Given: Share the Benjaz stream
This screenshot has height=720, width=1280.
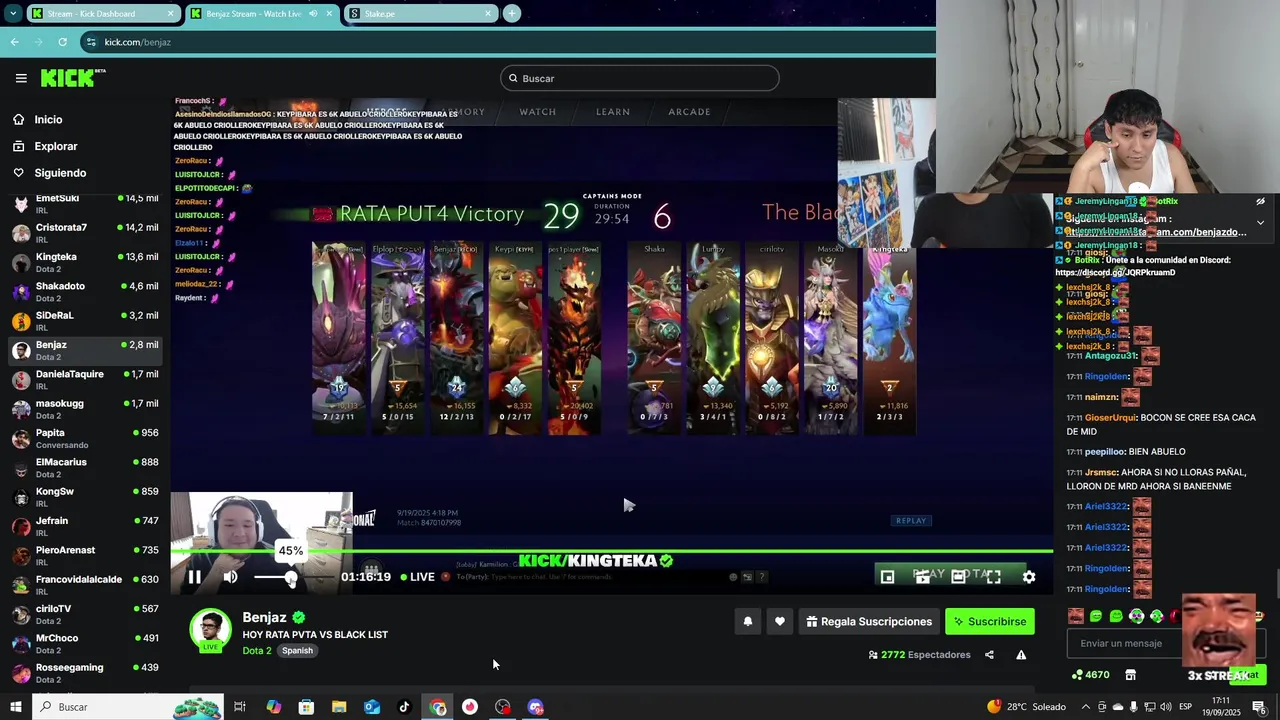Looking at the screenshot, I should tap(989, 655).
